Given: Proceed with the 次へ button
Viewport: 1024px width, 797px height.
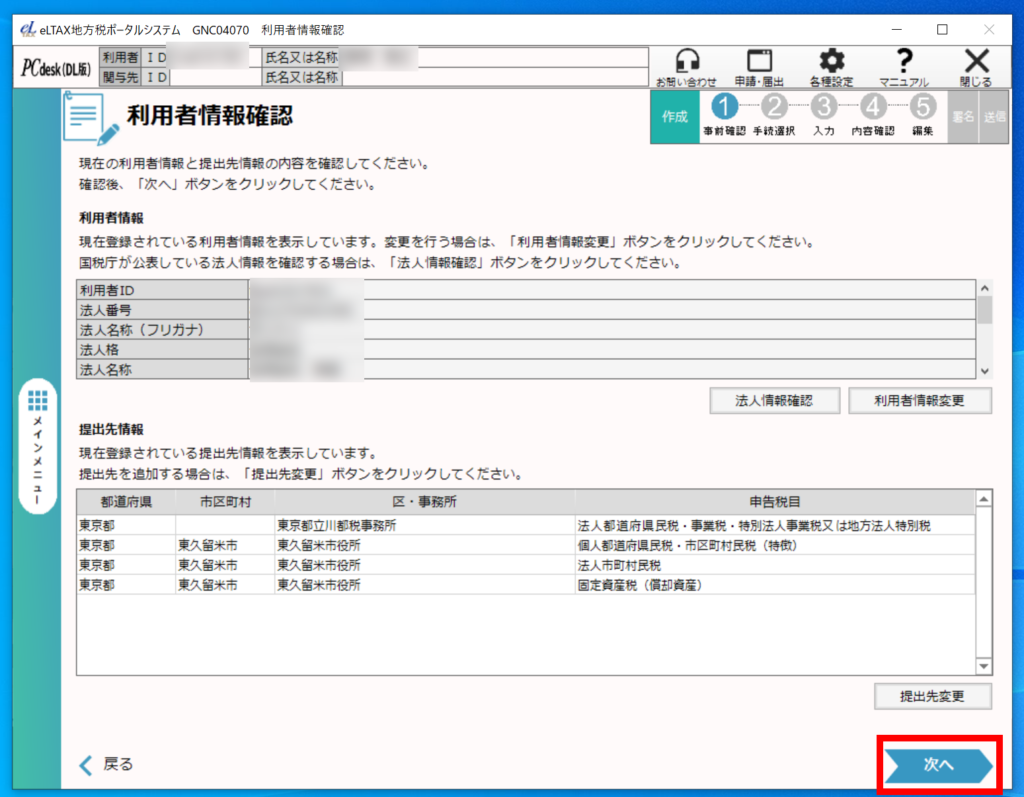Looking at the screenshot, I should coord(938,764).
